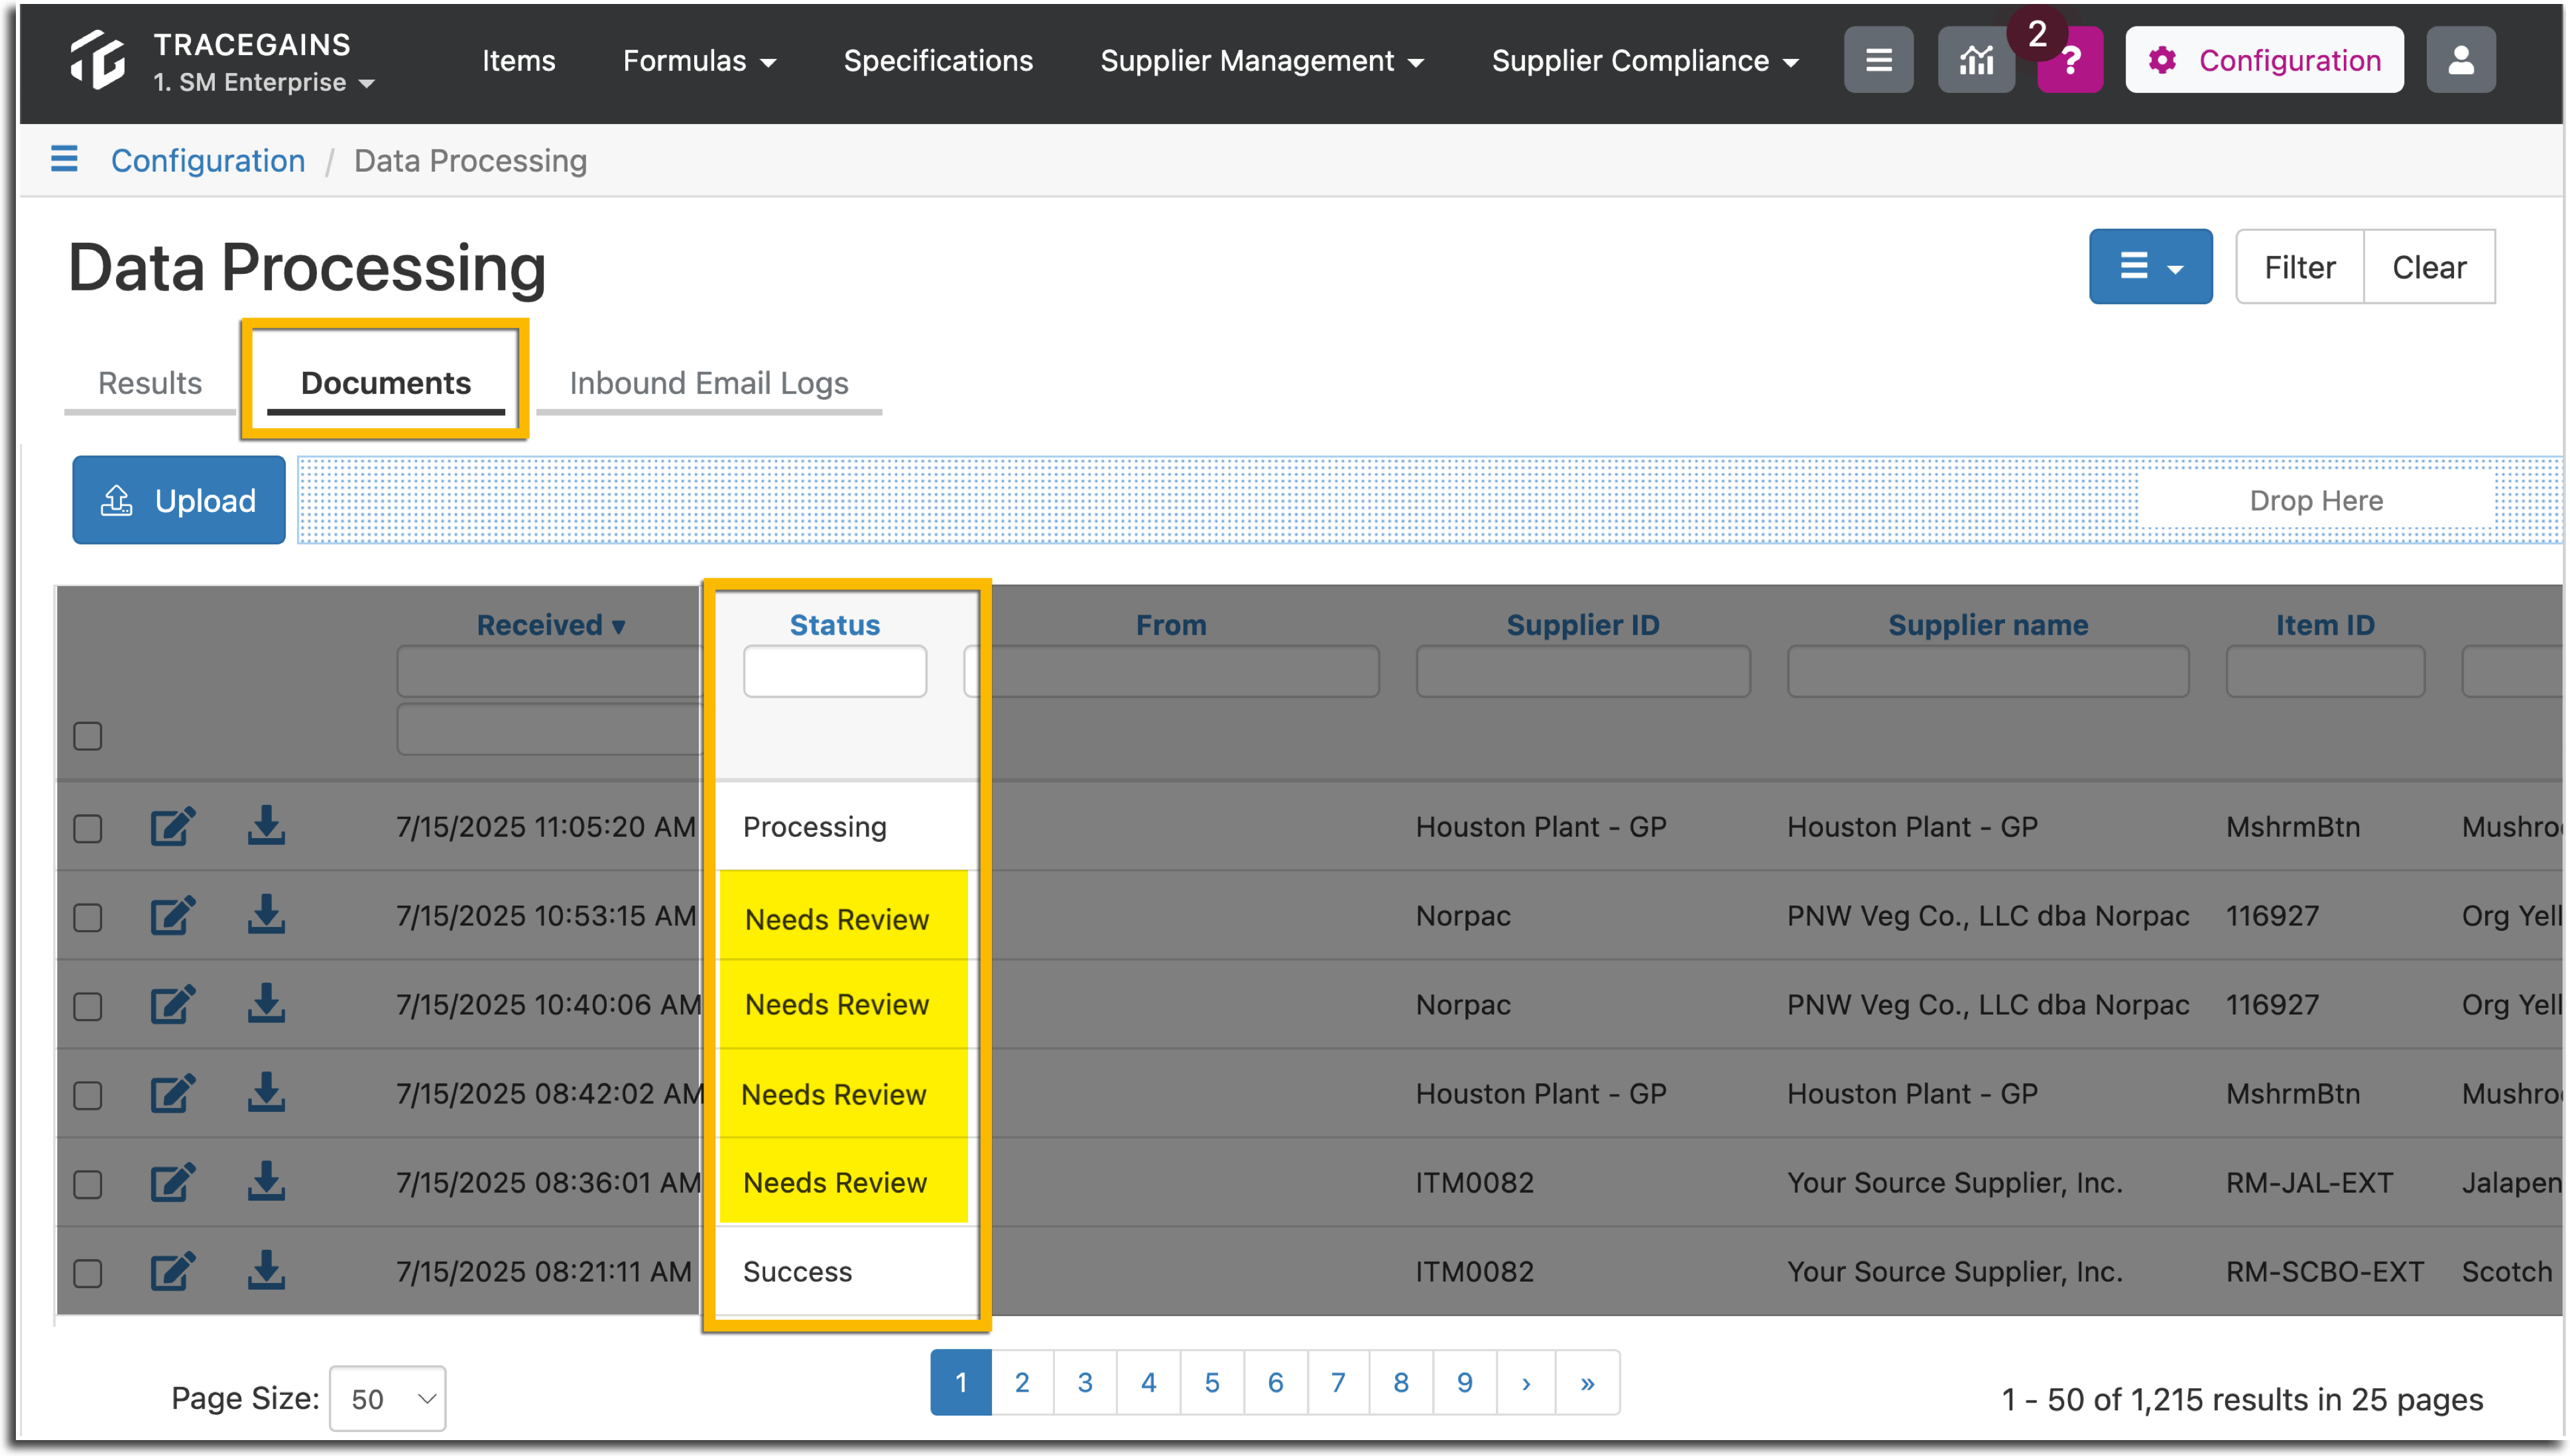This screenshot has width=2570, height=1456.
Task: Open the user profile icon
Action: (2460, 60)
